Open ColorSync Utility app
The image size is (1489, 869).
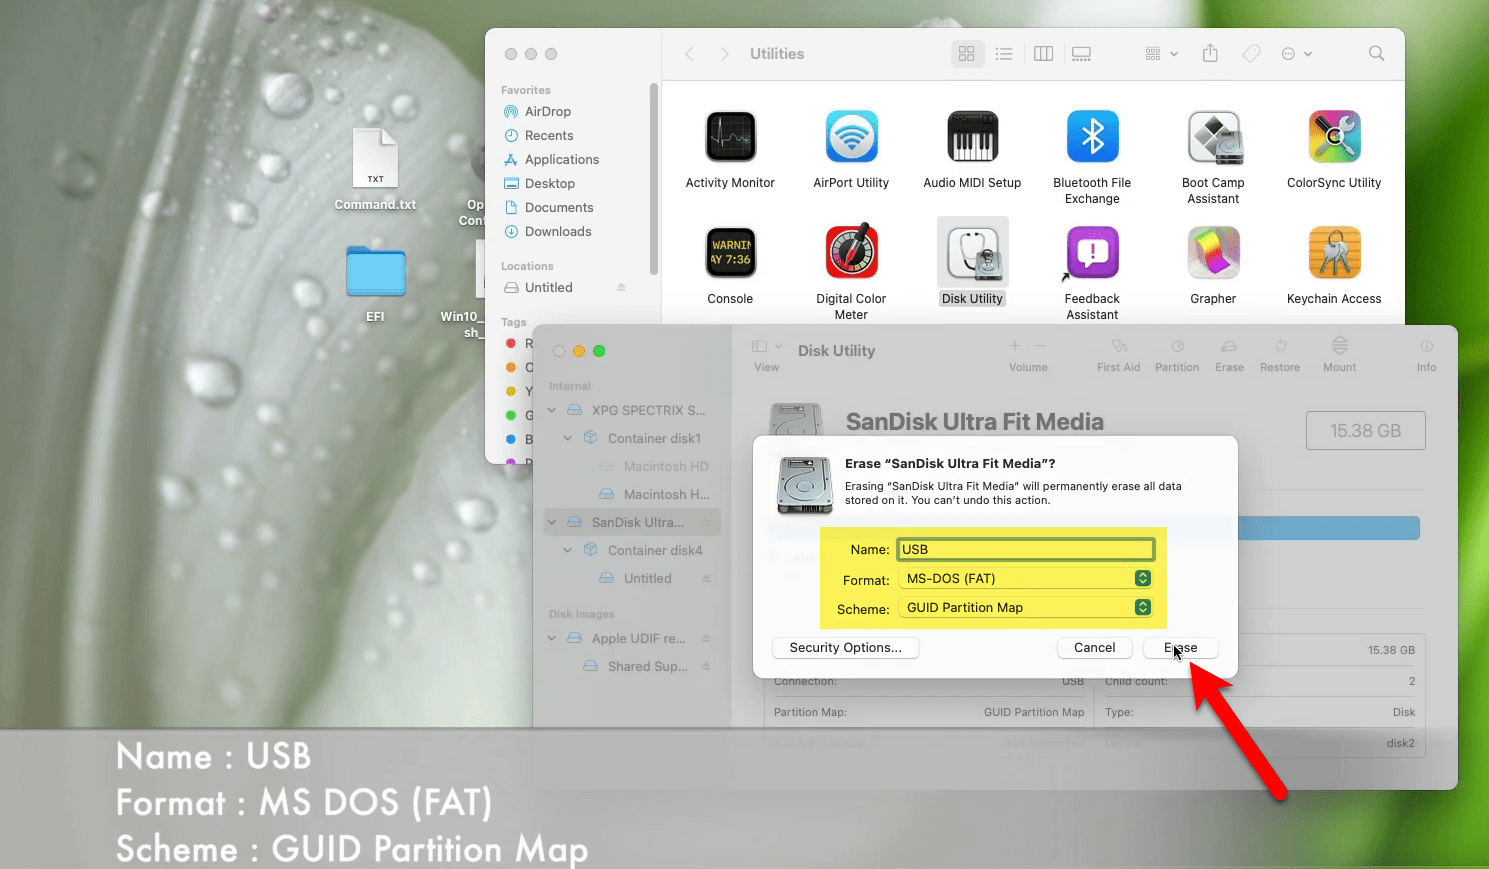pos(1334,137)
